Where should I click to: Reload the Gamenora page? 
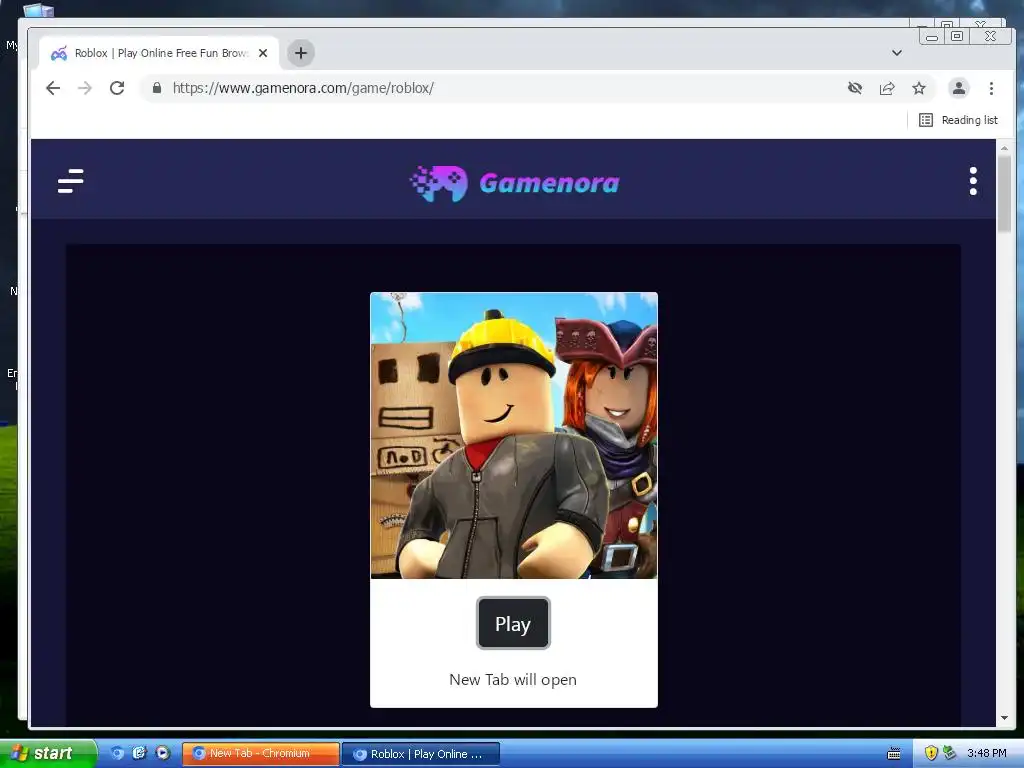click(x=117, y=88)
